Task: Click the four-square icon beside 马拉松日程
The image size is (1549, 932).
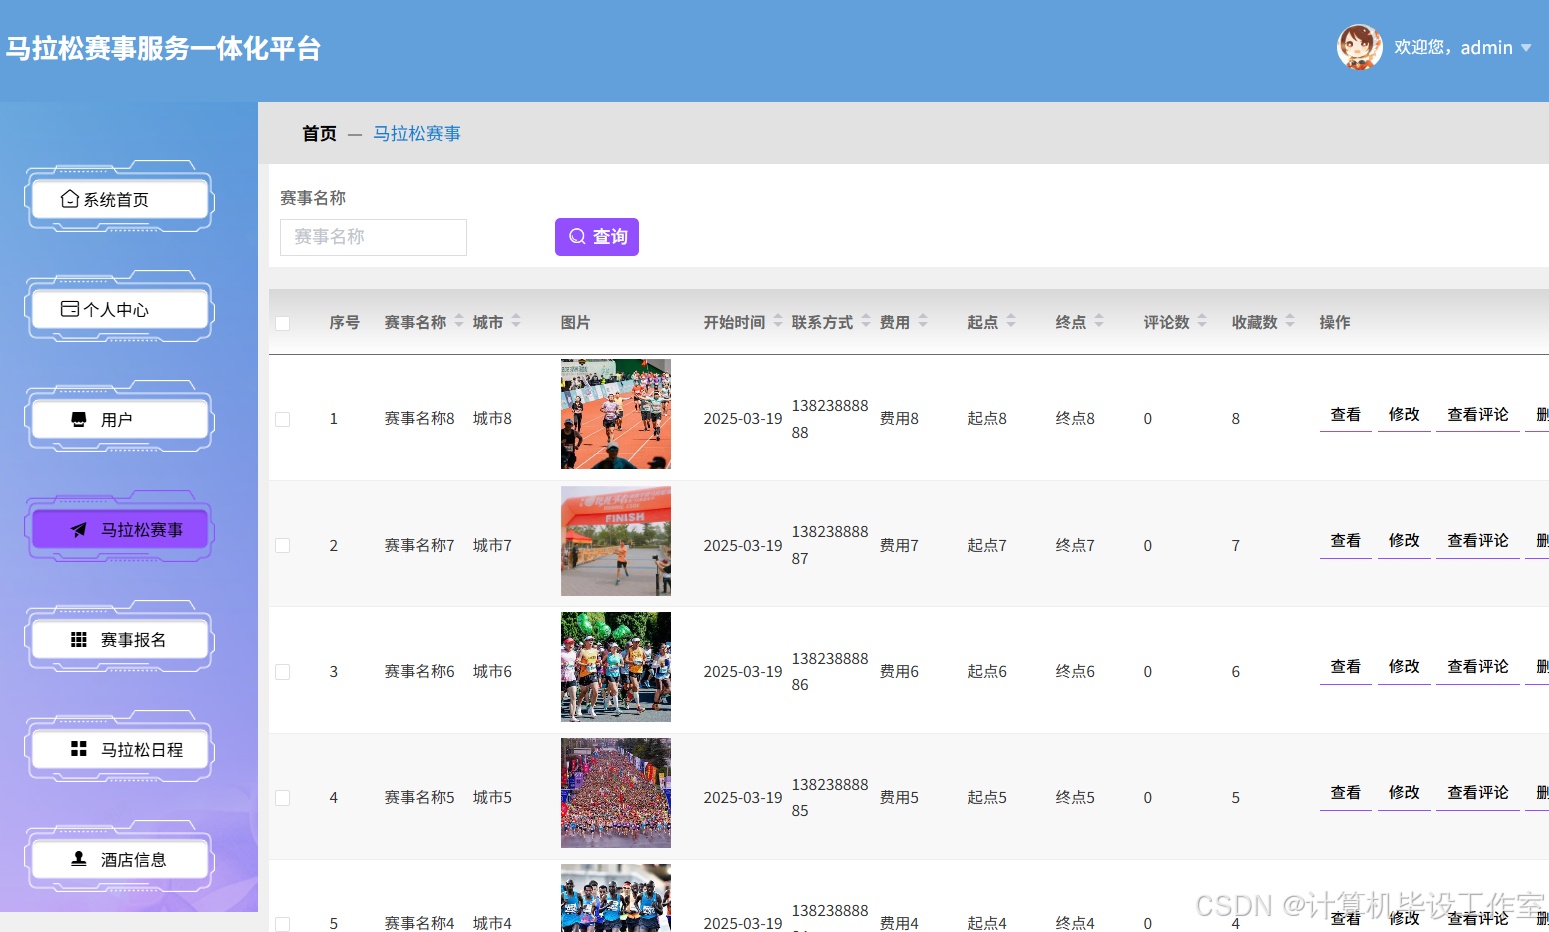Action: pyautogui.click(x=79, y=749)
